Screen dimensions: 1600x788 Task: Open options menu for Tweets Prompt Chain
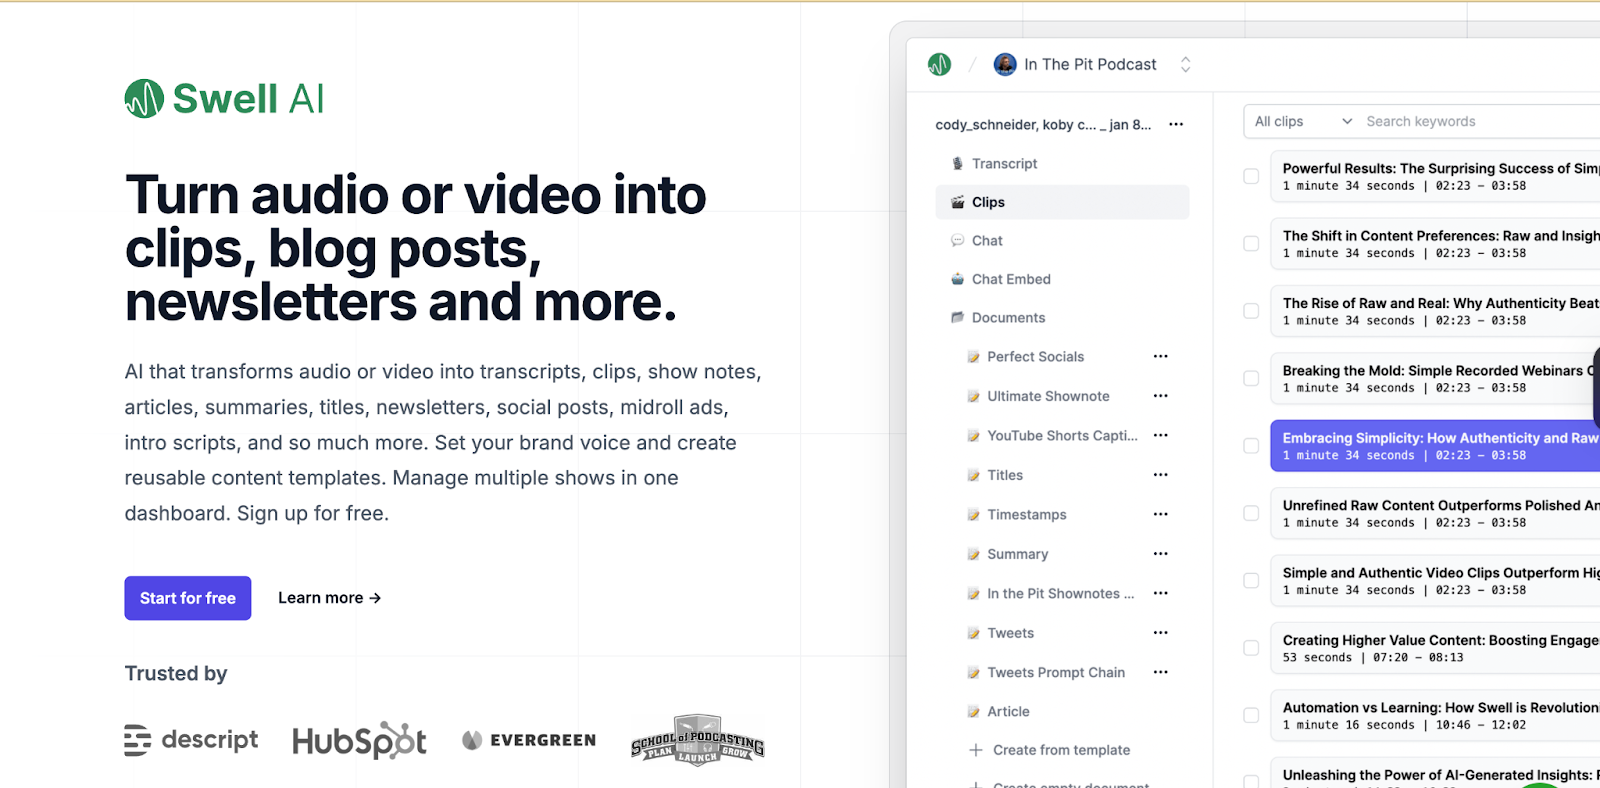pyautogui.click(x=1160, y=673)
